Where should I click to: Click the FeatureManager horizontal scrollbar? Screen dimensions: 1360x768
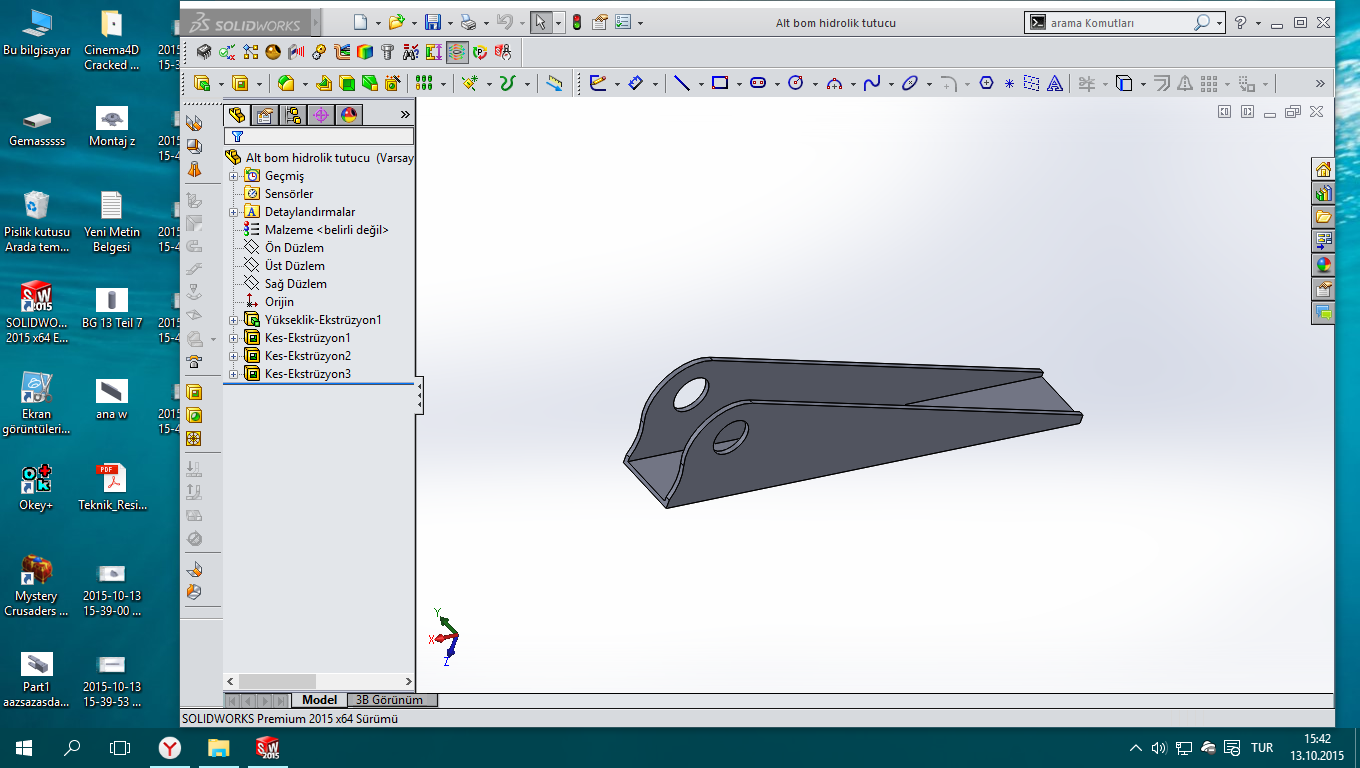[x=319, y=680]
